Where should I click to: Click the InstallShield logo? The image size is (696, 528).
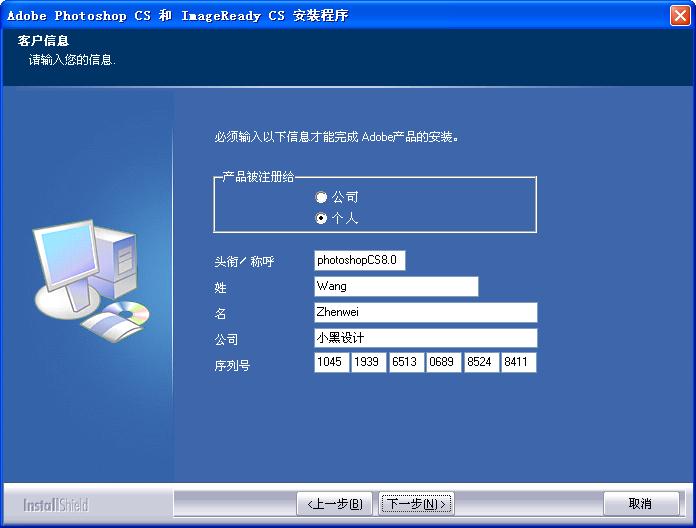56,504
